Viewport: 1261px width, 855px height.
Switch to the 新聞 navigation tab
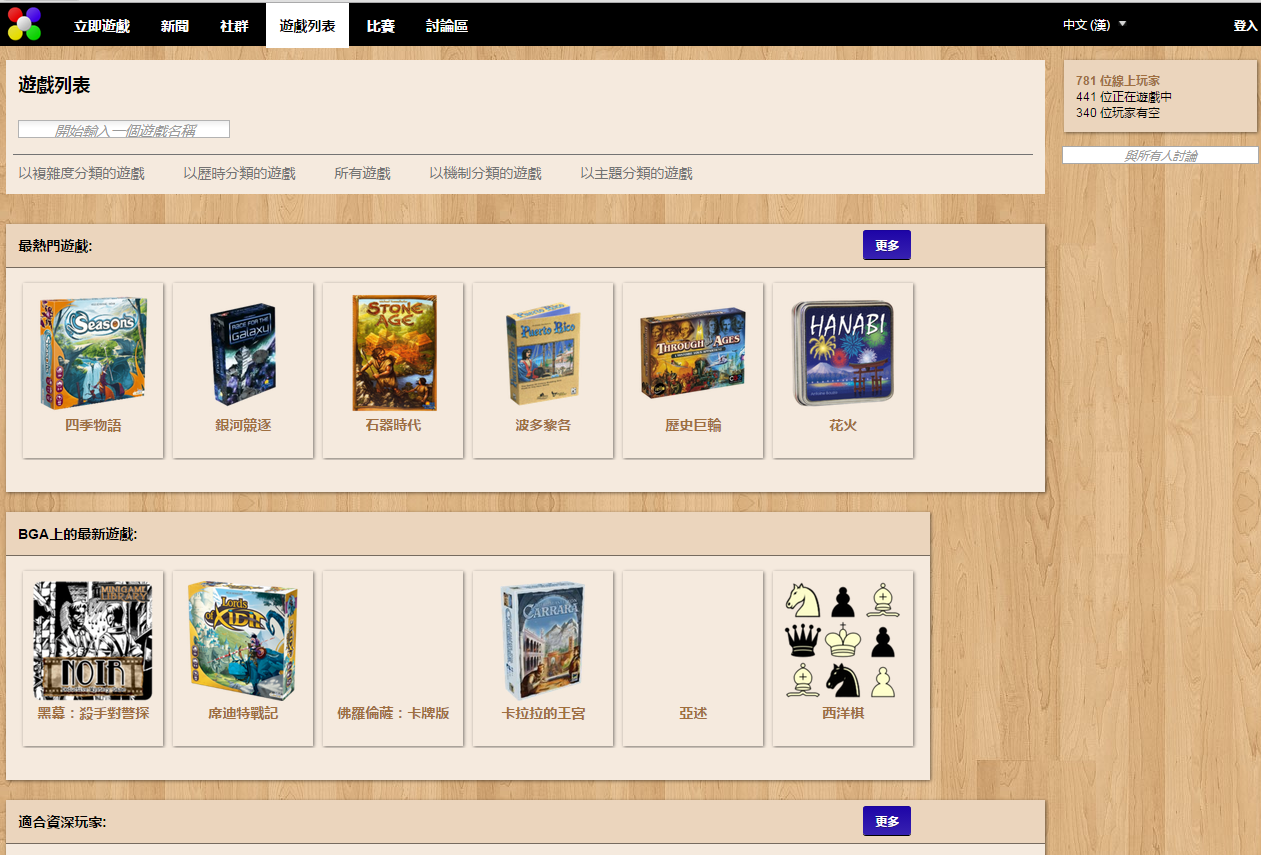tap(175, 26)
